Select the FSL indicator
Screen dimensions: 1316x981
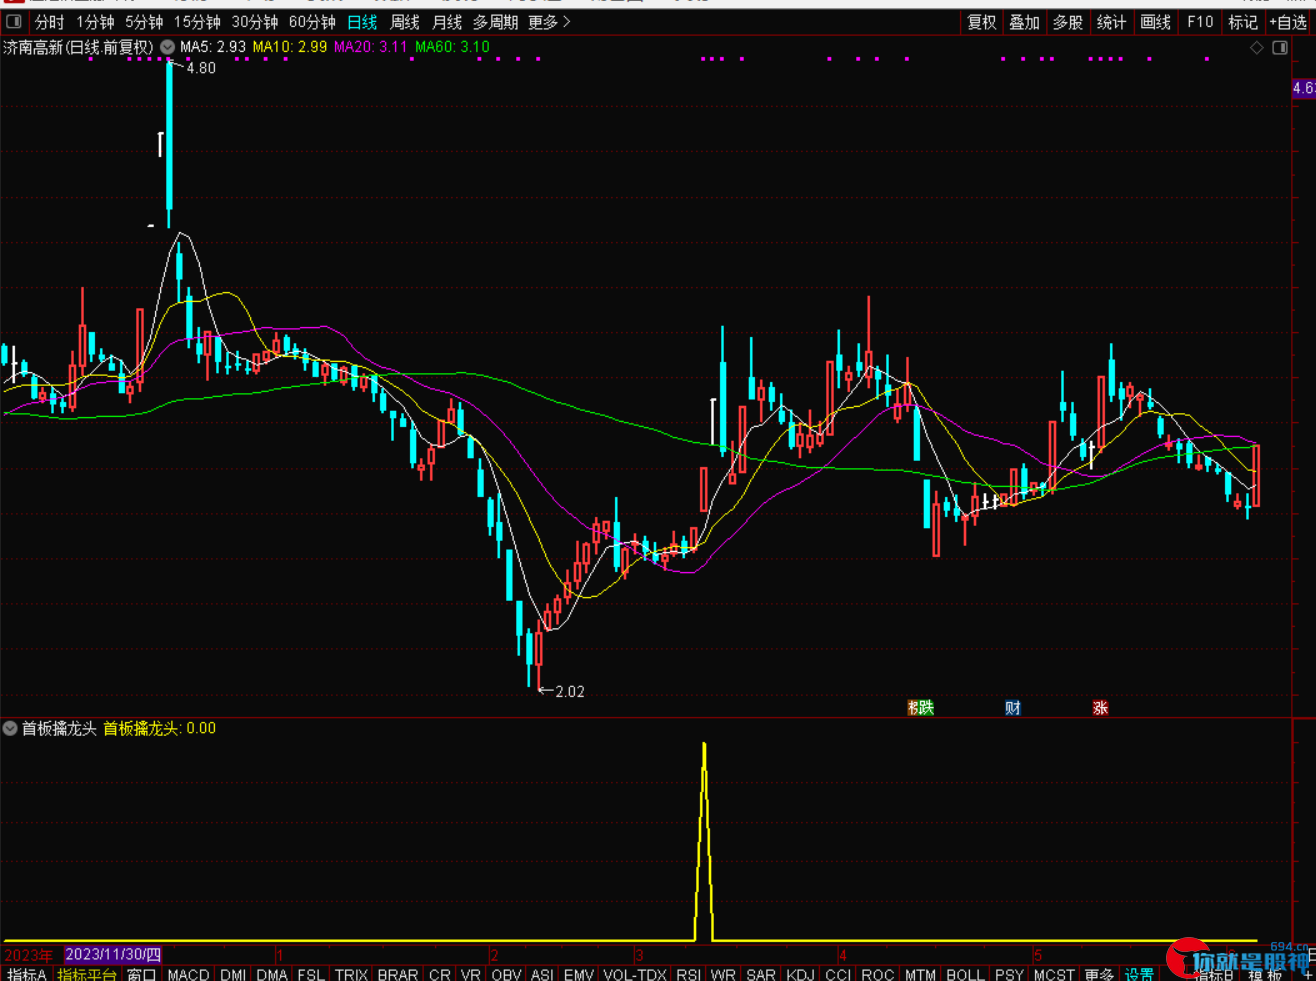(x=311, y=974)
